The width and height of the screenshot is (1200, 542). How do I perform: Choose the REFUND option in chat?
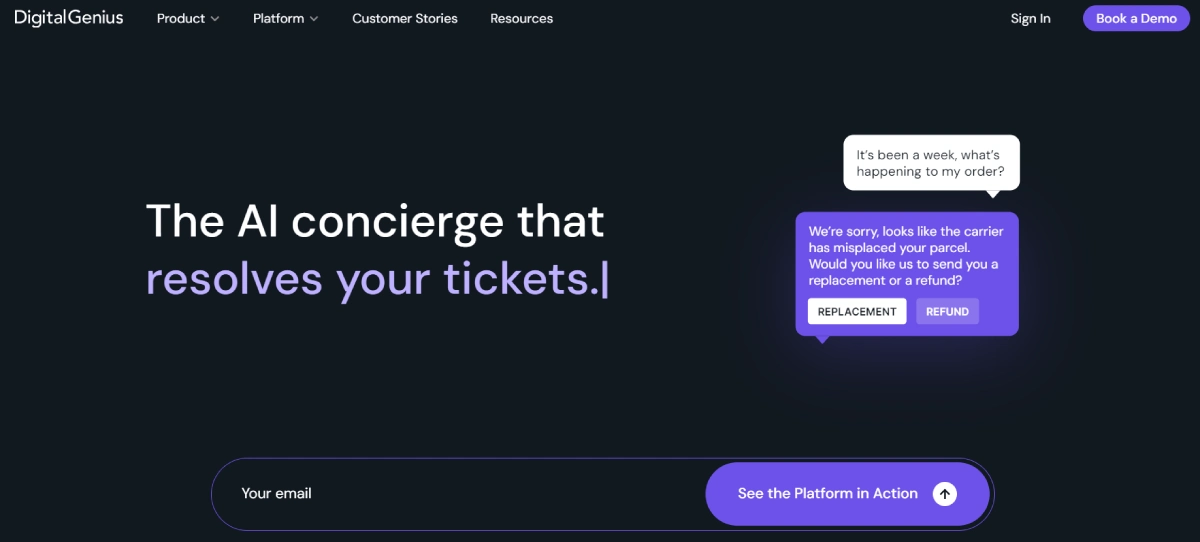tap(947, 311)
